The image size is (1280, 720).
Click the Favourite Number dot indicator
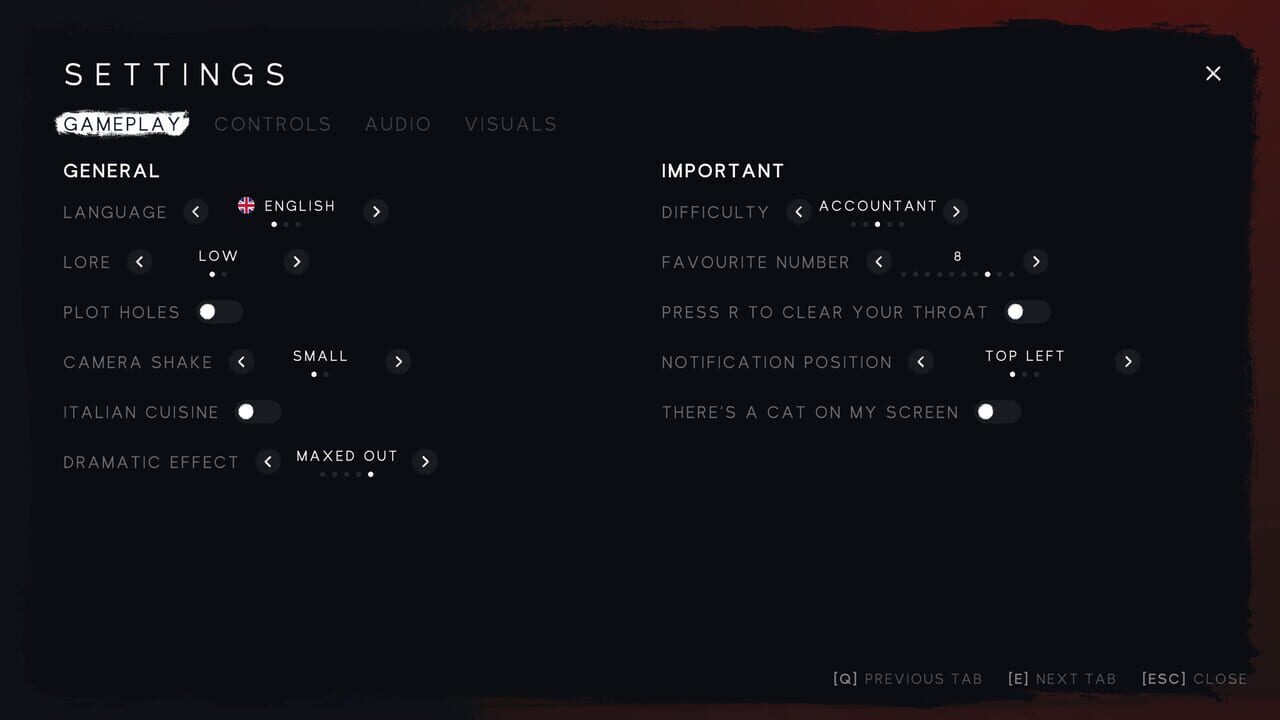[957, 274]
